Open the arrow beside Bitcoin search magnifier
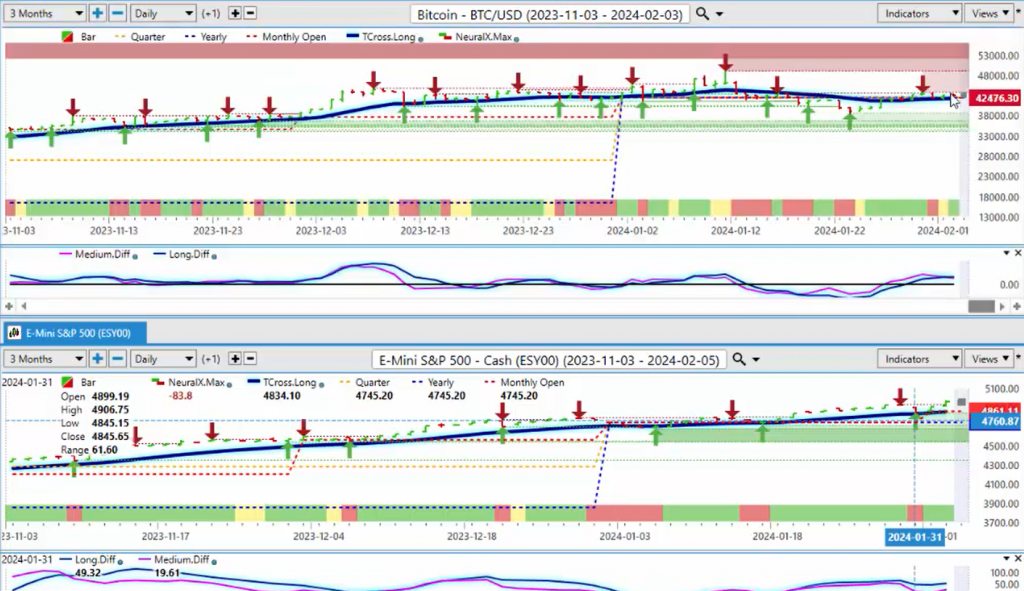This screenshot has width=1024, height=591. [x=720, y=14]
